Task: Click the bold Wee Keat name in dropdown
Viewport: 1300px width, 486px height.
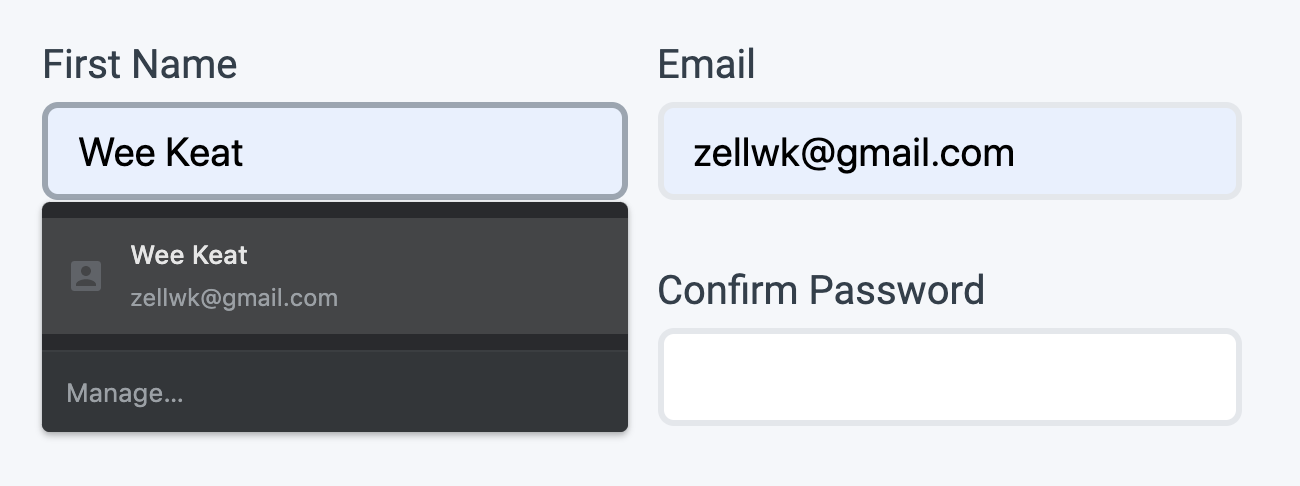Action: pos(189,255)
